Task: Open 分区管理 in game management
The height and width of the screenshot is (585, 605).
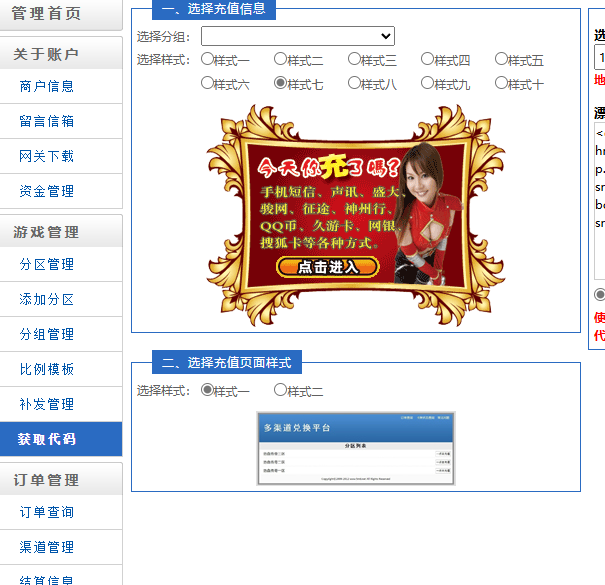Action: (x=47, y=264)
